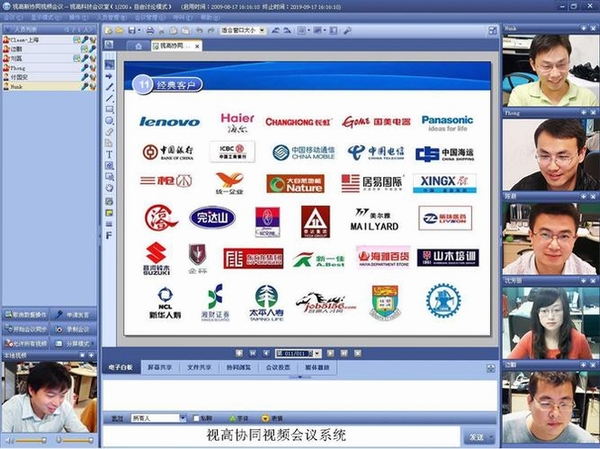The image size is (600, 449).
Task: Open the Send button dropdown arrow
Action: coord(491,437)
